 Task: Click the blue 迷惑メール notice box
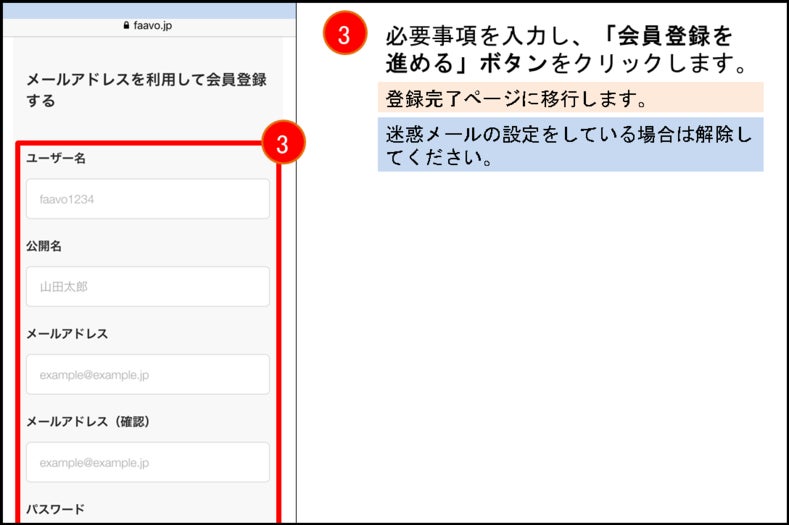571,145
